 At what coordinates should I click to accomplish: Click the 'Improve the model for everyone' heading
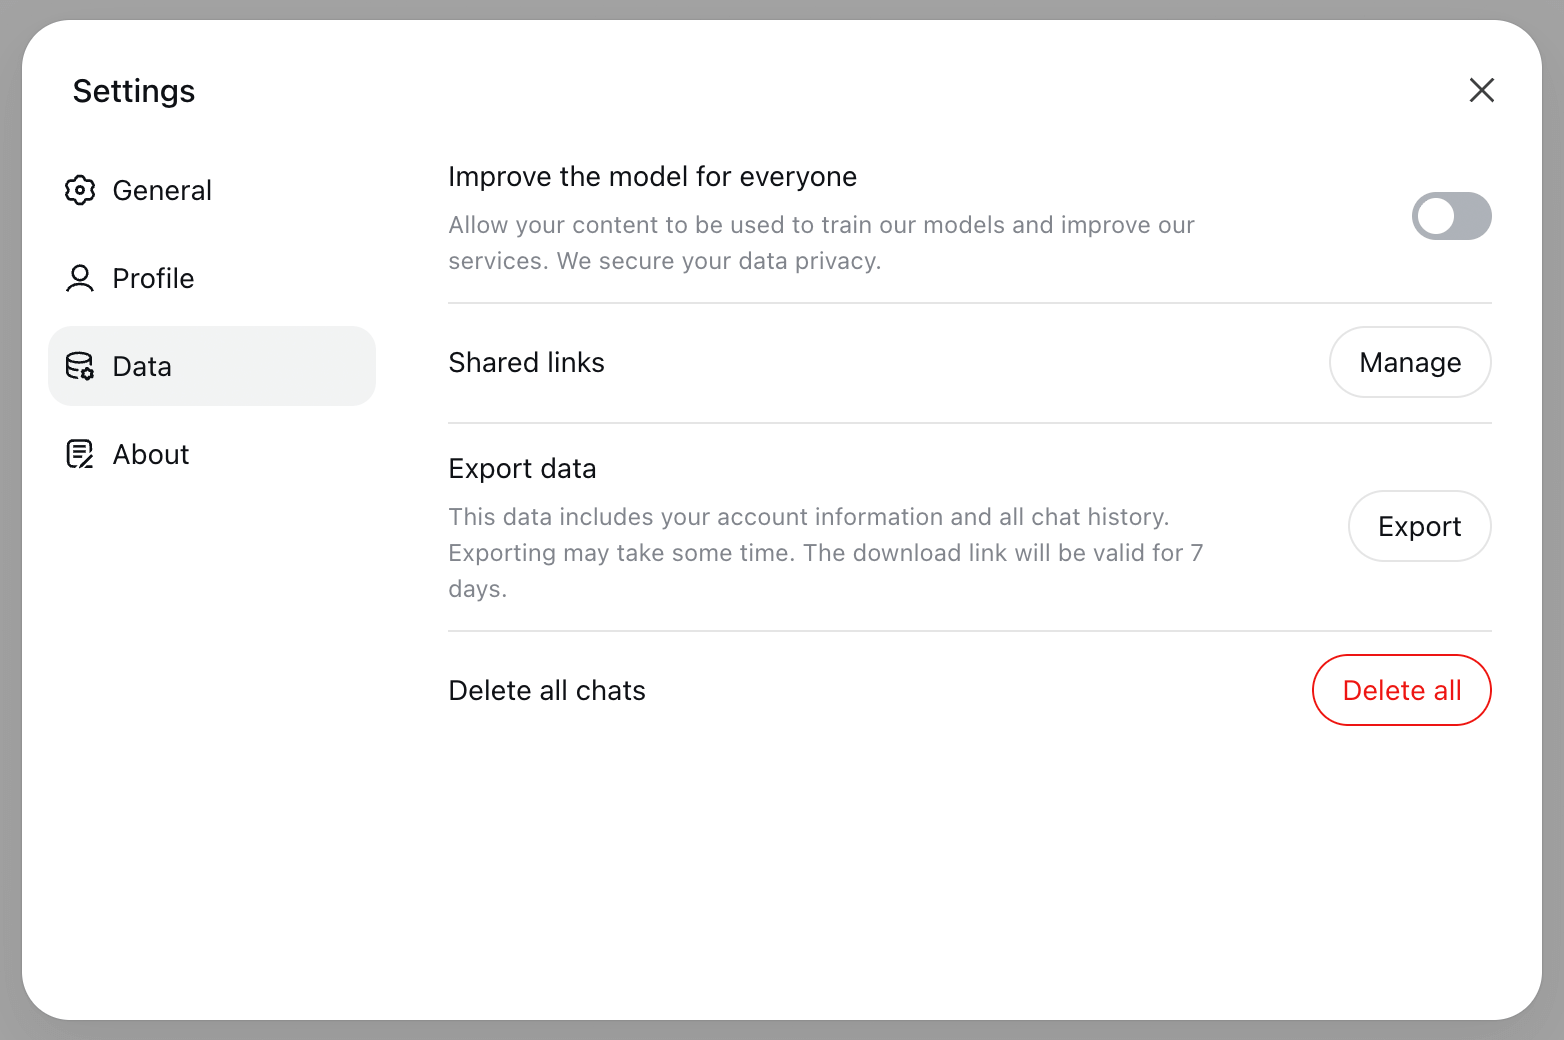click(652, 177)
